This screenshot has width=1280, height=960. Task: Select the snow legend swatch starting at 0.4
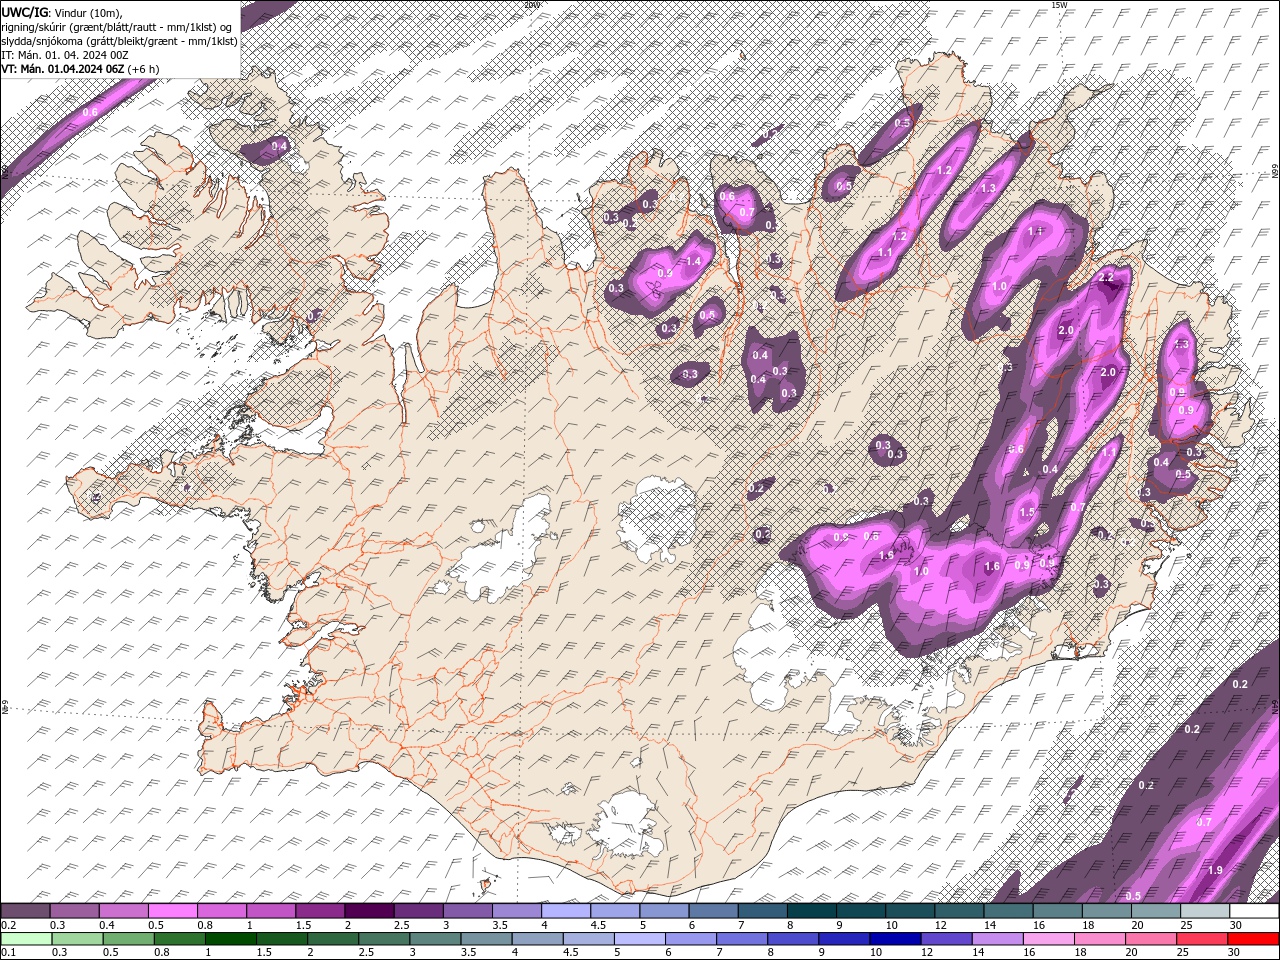click(x=124, y=911)
